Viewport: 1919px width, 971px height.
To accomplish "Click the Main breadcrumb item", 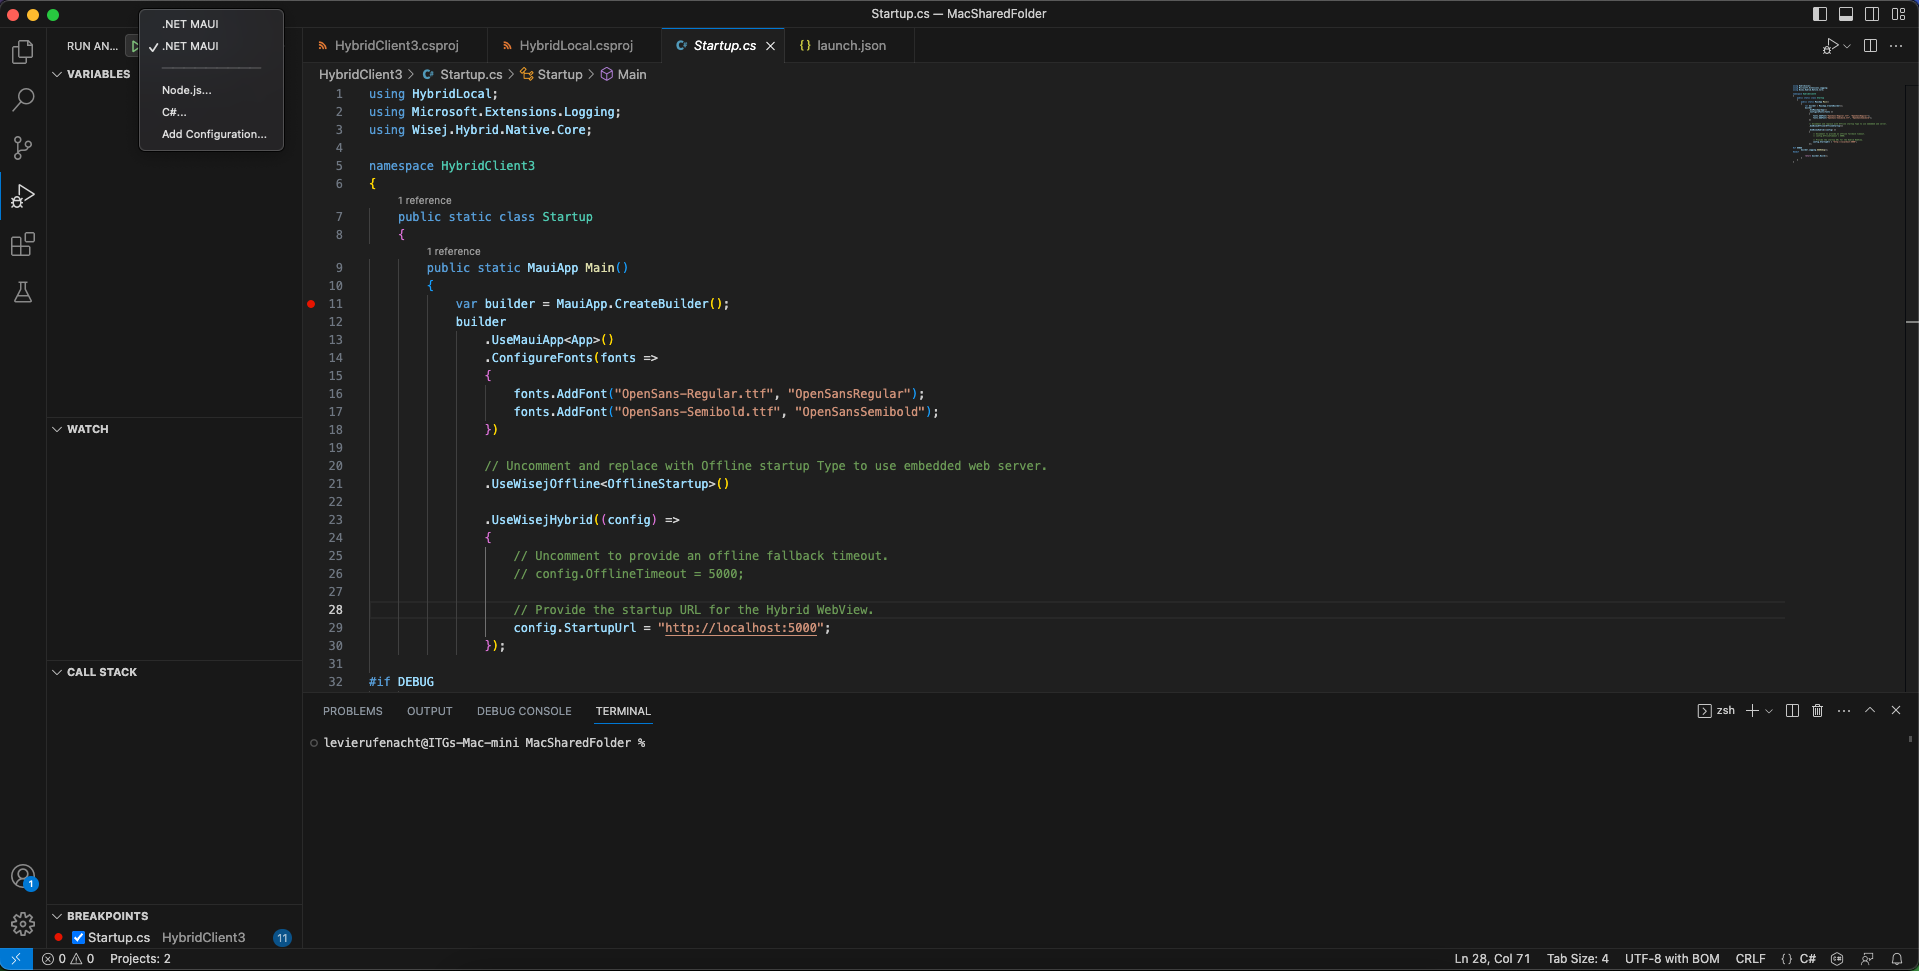I will tap(623, 74).
